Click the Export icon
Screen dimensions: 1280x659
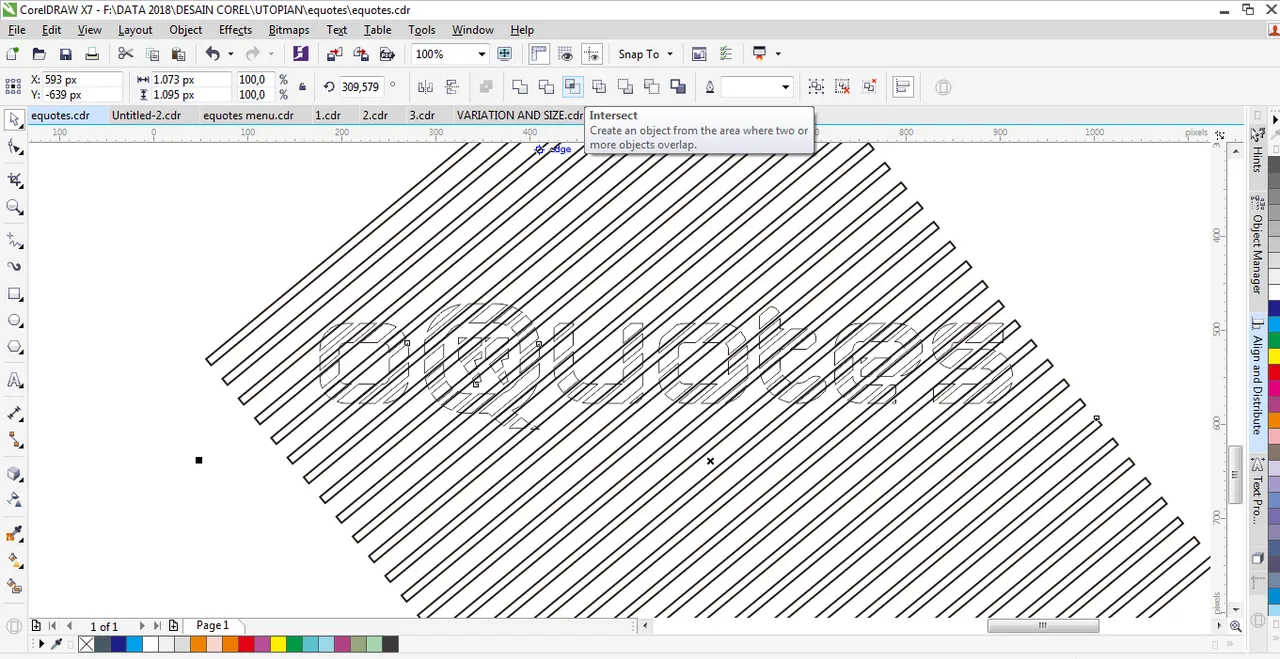[361, 54]
